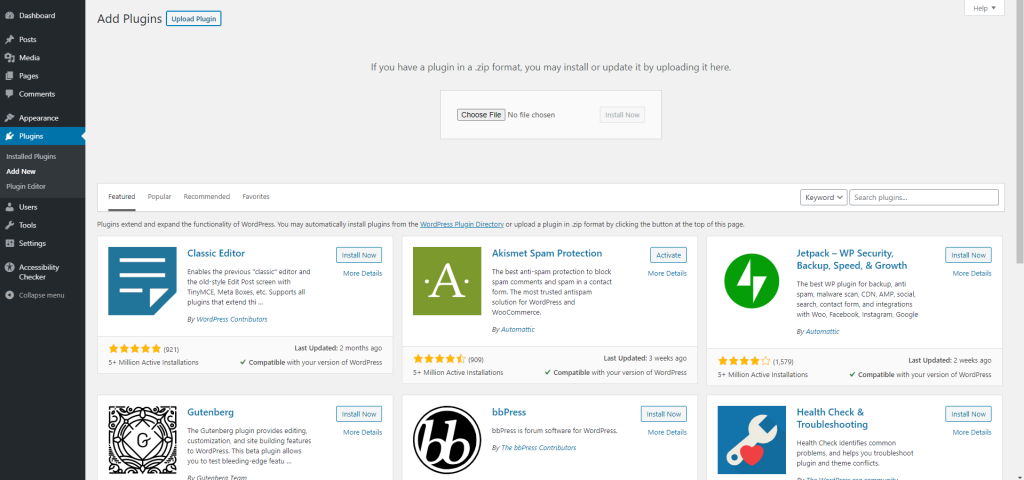Click the Jetpack plugin title link
Screen dimensions: 1024x480
pos(852,259)
